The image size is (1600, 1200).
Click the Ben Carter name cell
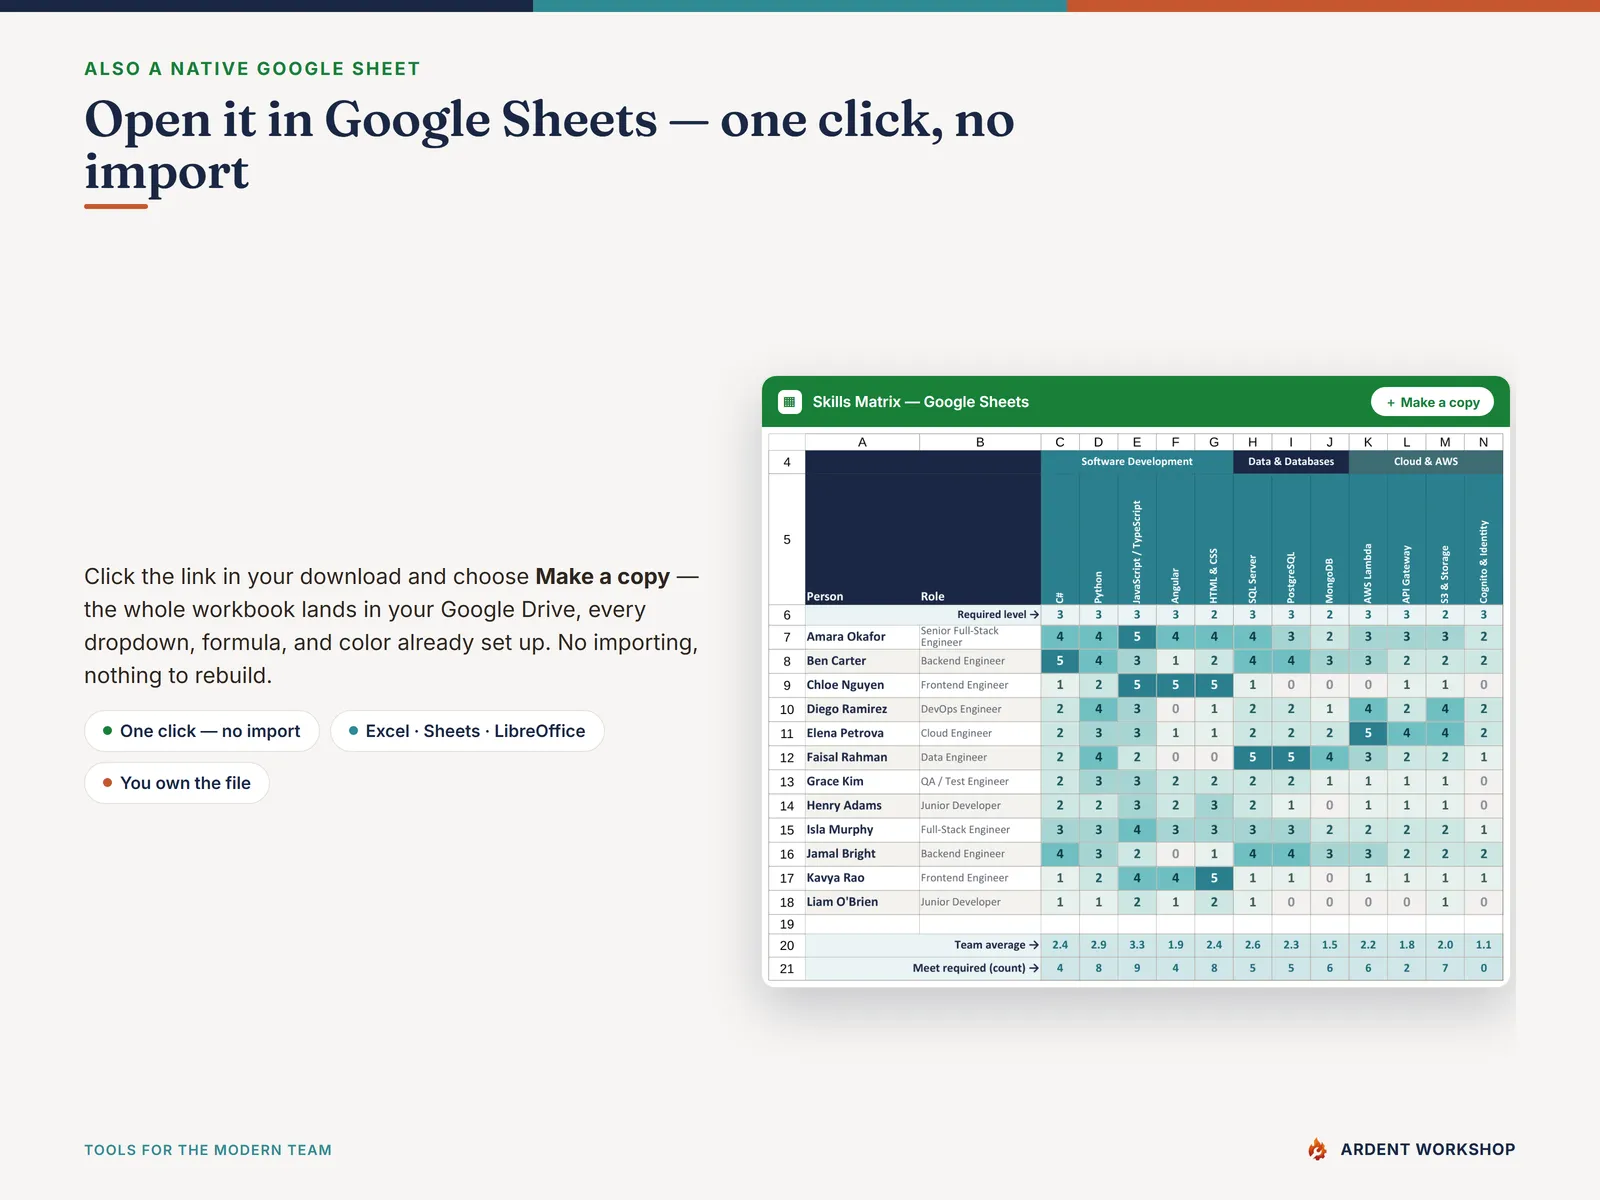[862, 661]
